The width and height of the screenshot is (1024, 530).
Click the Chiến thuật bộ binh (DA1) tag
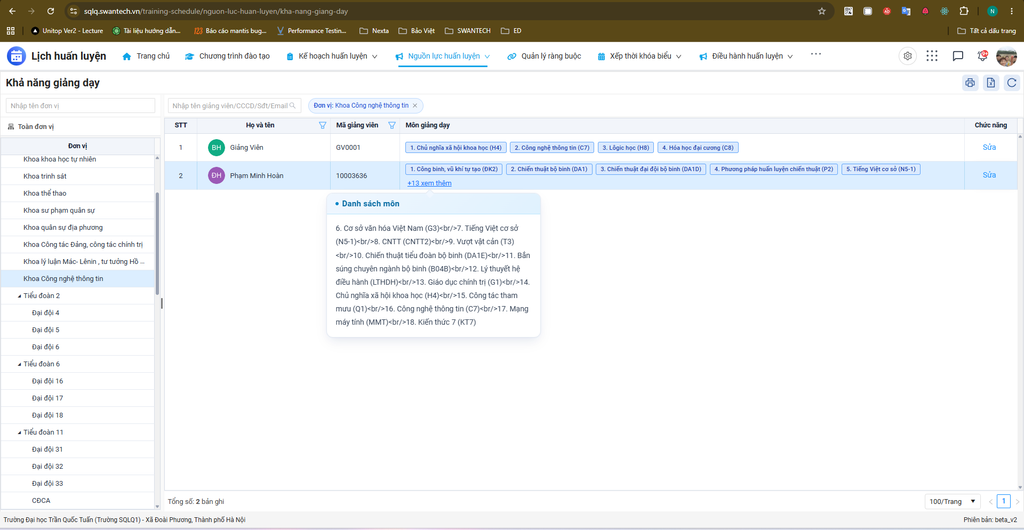549,169
